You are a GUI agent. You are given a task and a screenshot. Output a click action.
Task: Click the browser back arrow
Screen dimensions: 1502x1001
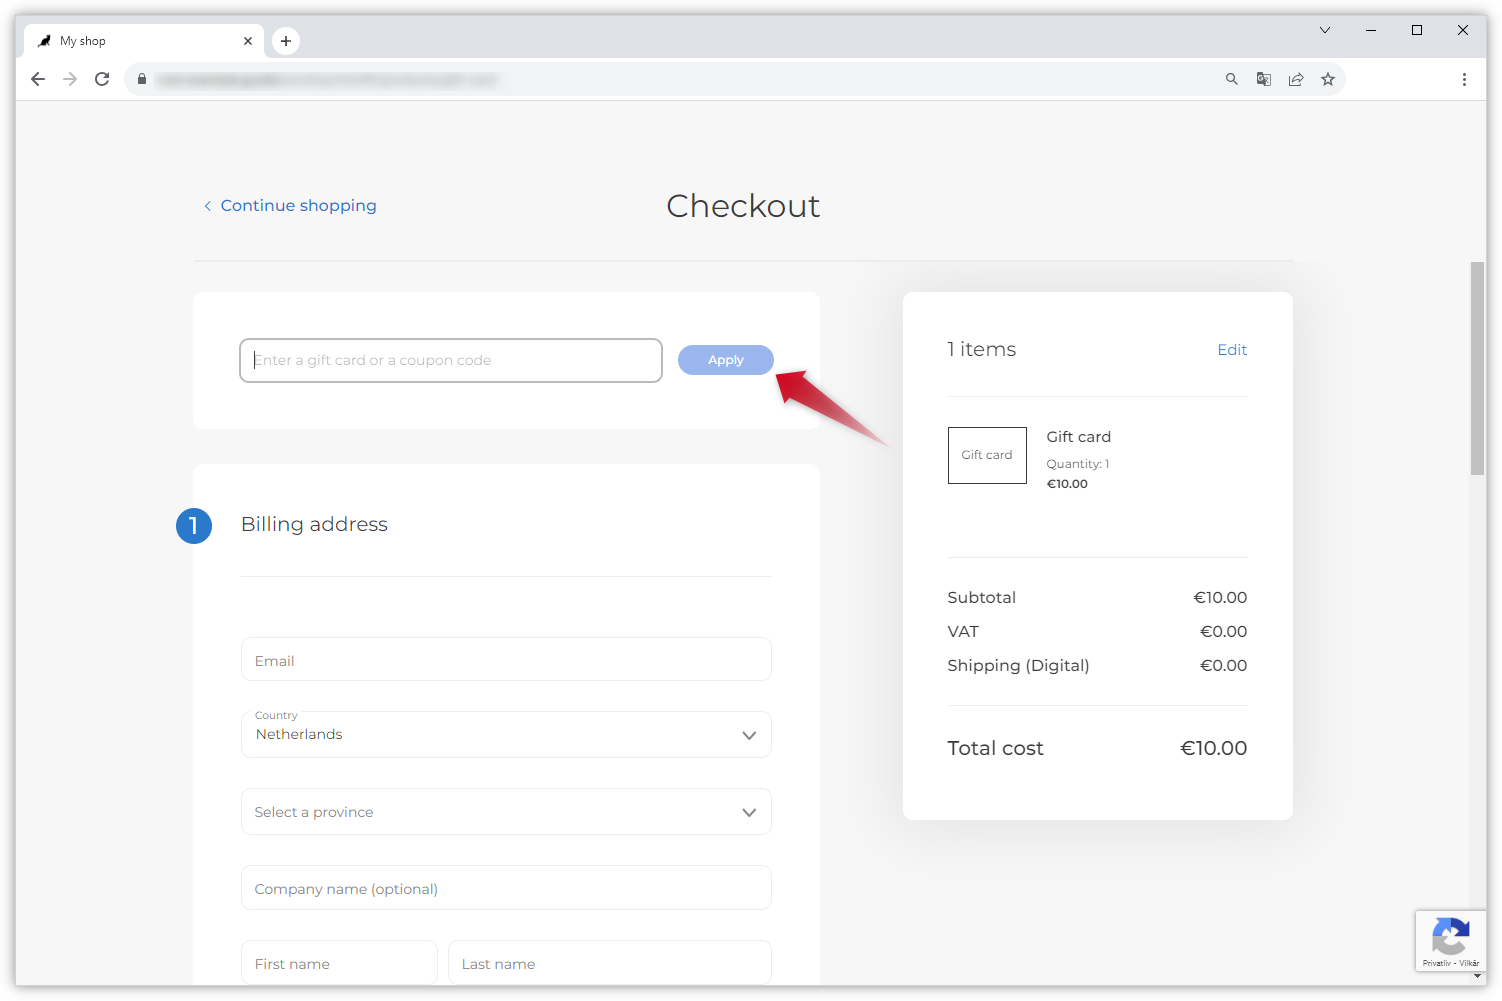point(38,79)
